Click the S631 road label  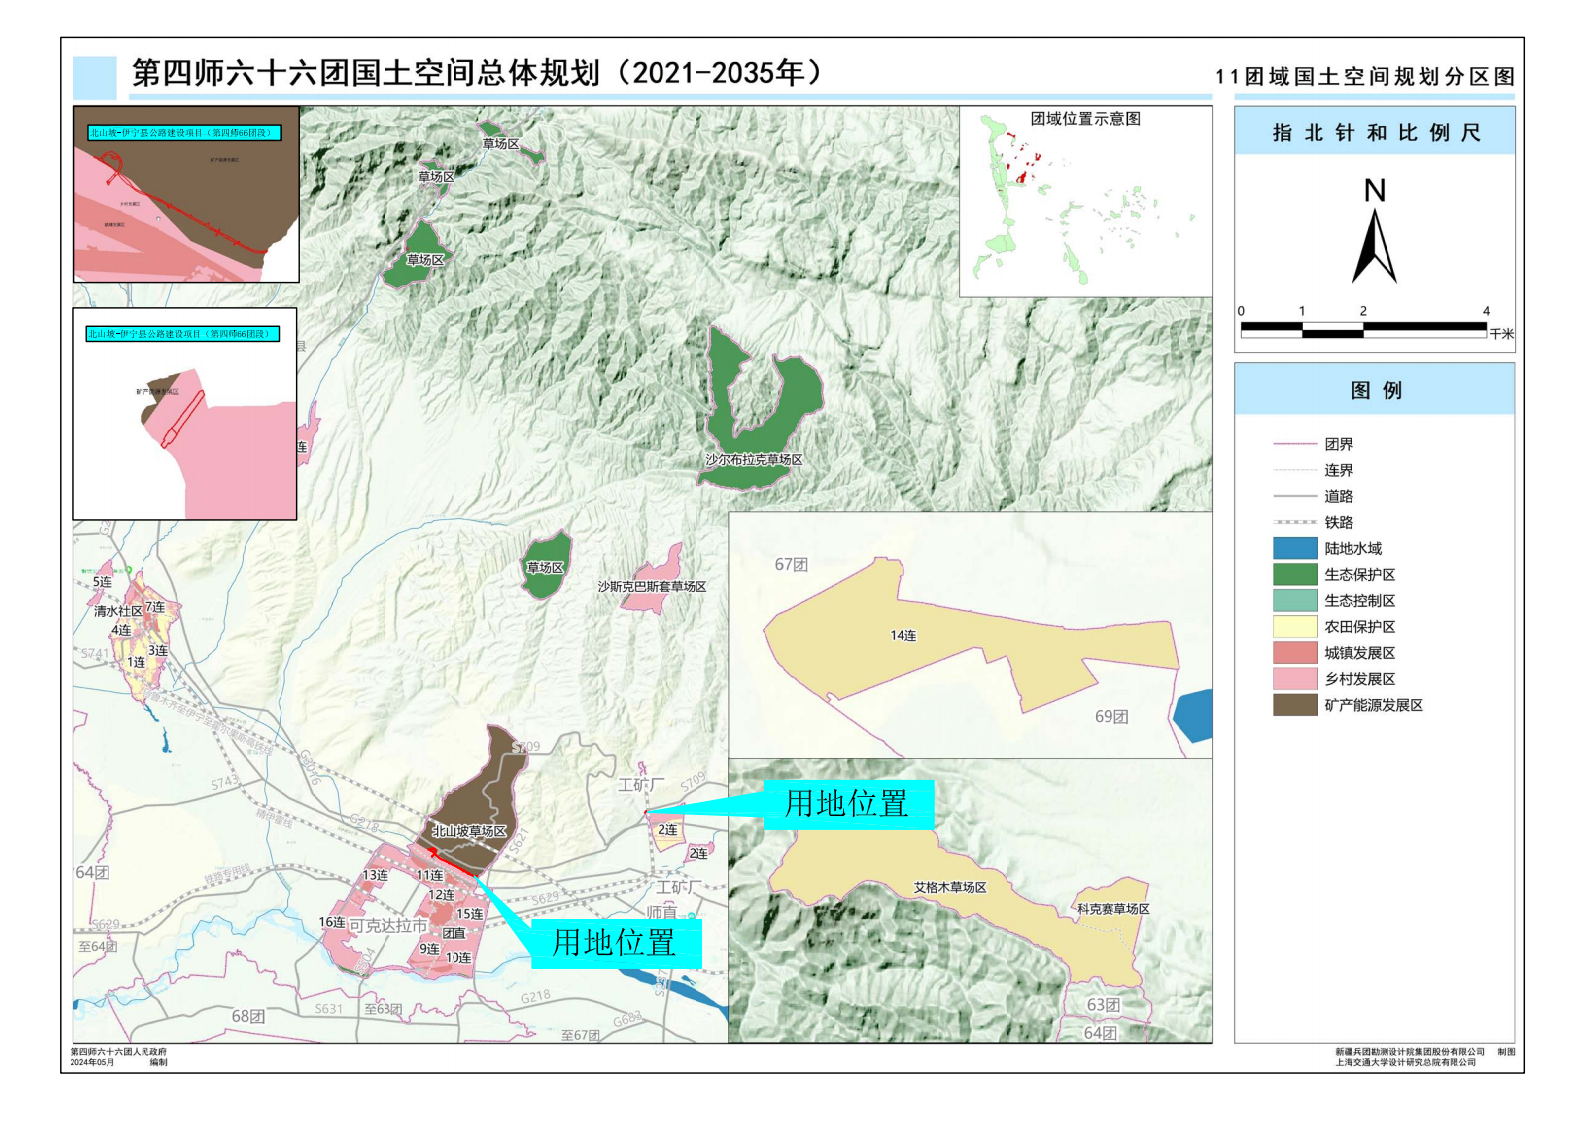pyautogui.click(x=329, y=1009)
